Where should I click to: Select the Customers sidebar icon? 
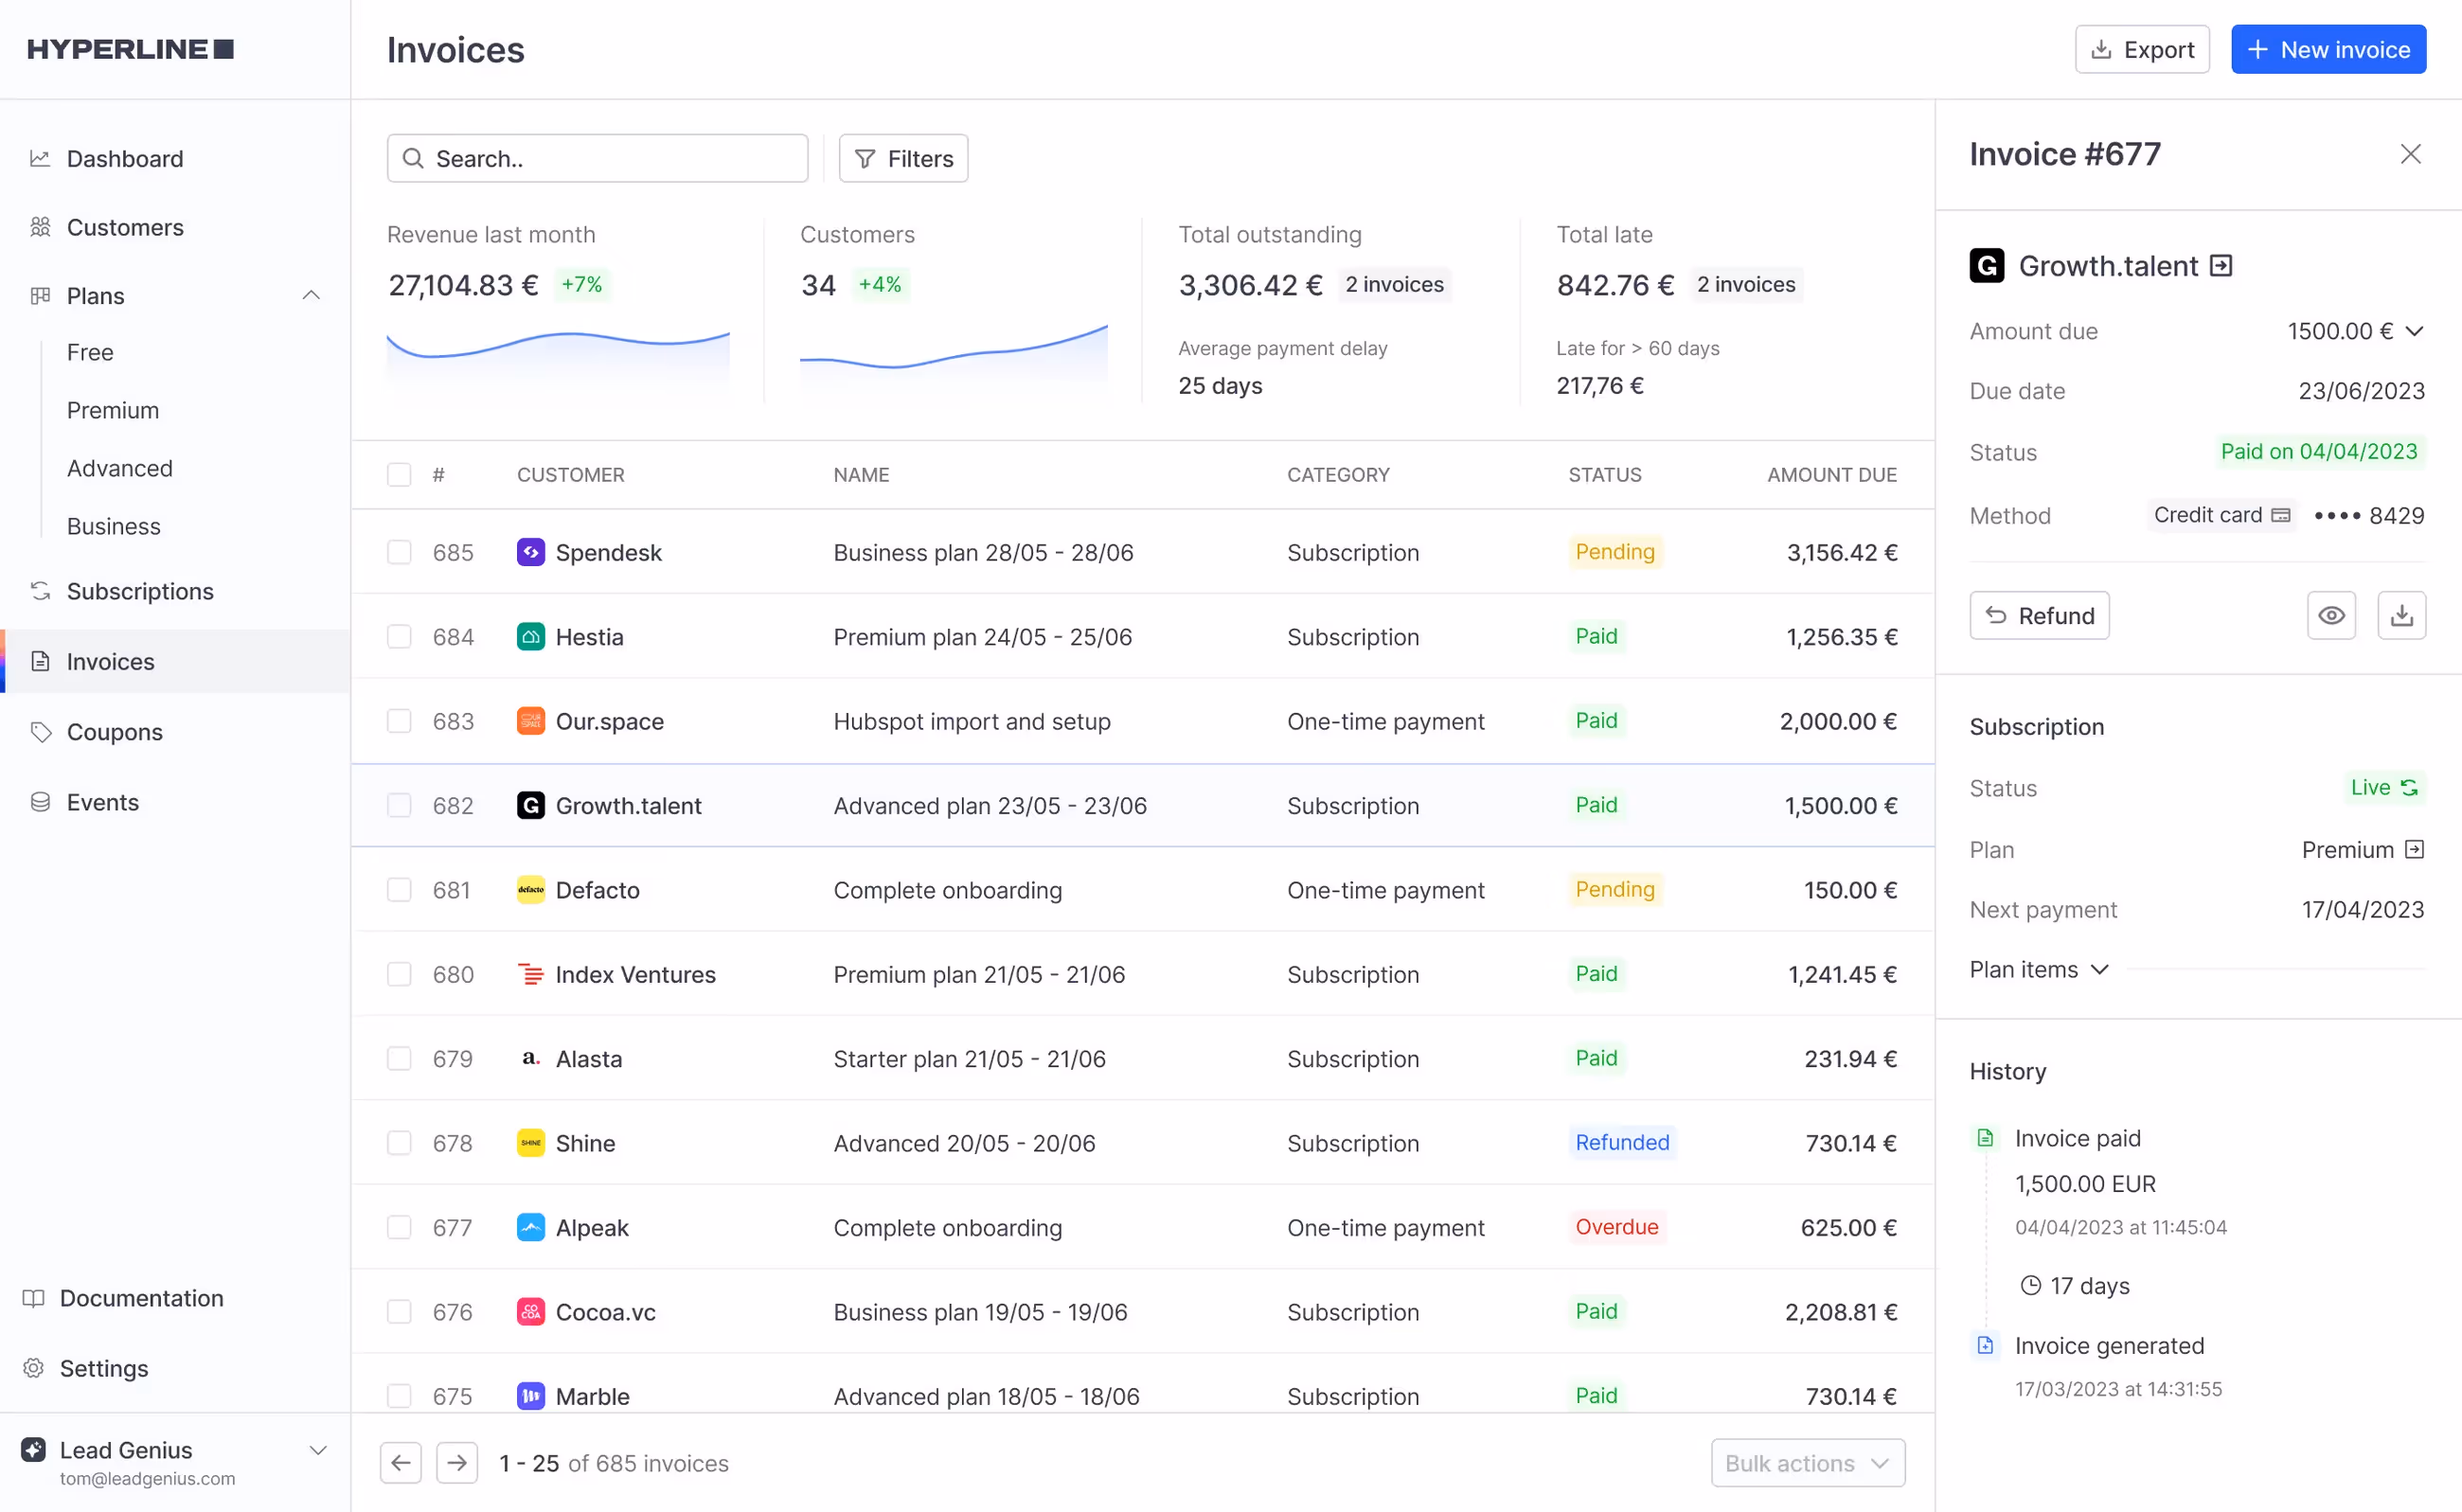pos(40,227)
